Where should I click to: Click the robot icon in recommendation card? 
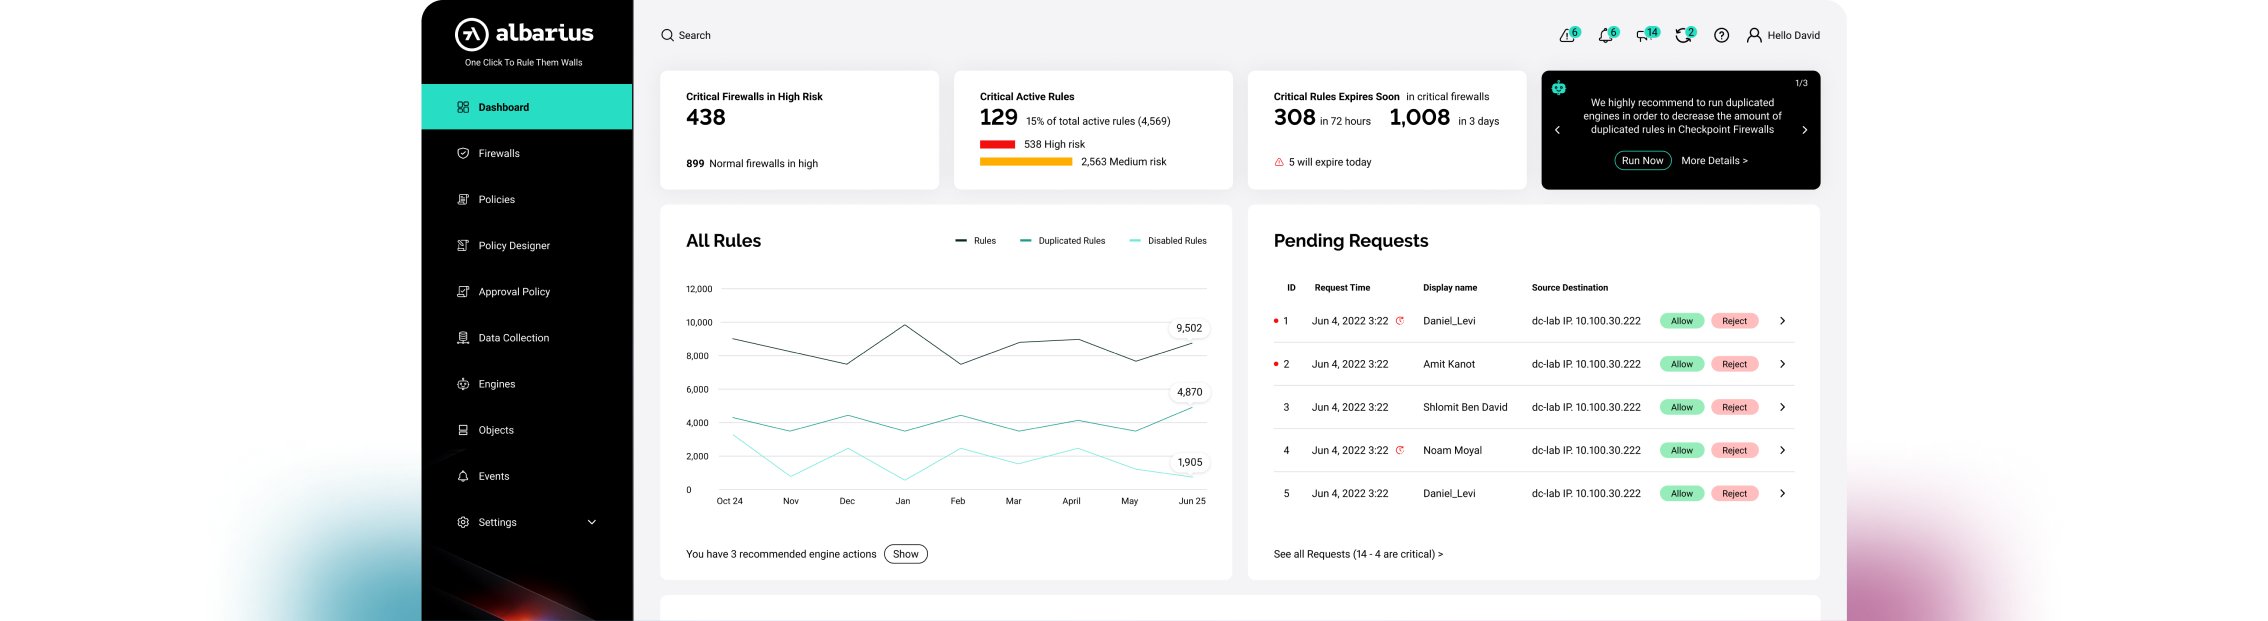click(1558, 88)
